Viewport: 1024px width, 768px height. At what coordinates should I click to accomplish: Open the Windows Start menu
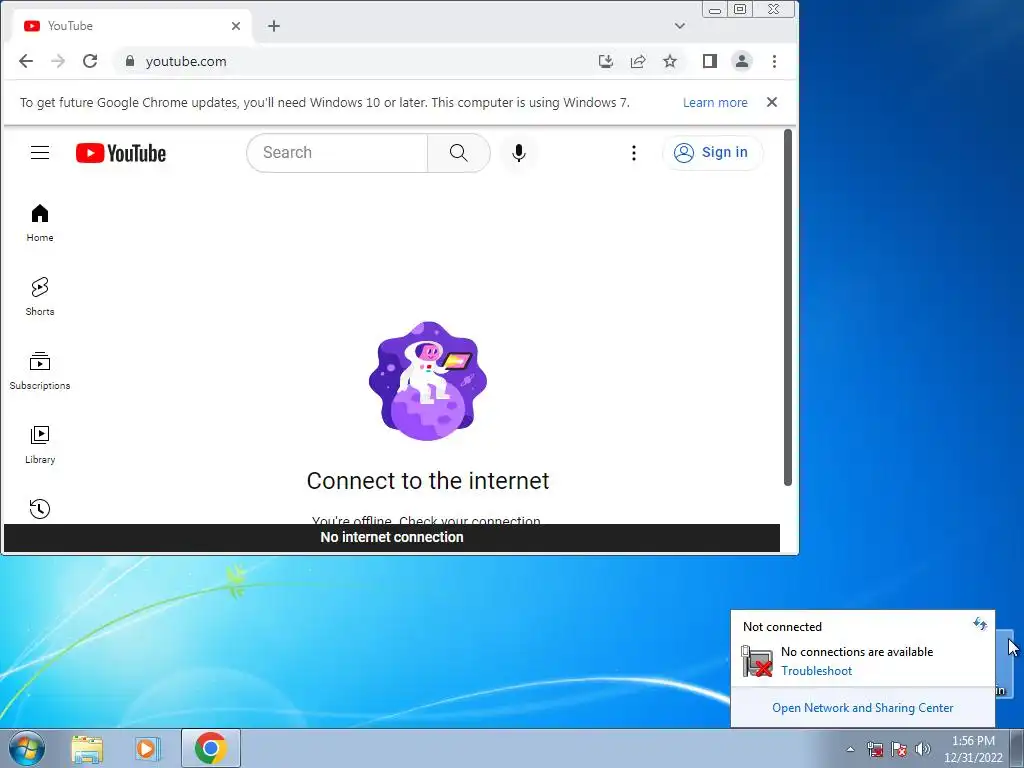(27, 748)
